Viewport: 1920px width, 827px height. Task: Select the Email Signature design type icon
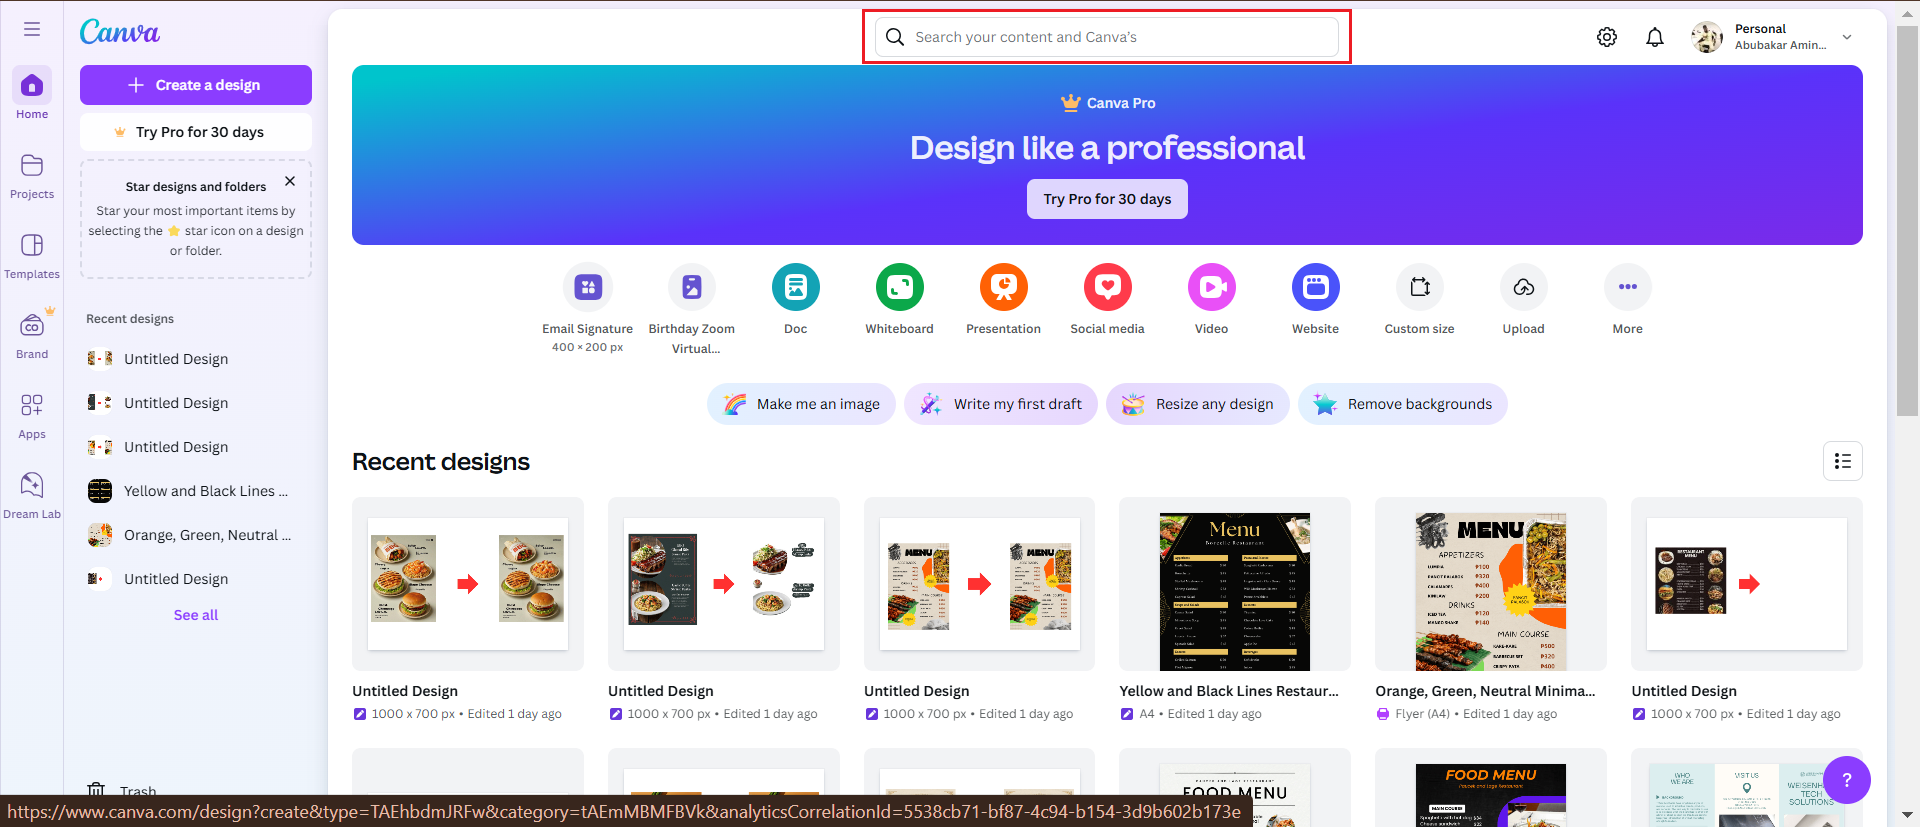pos(588,287)
